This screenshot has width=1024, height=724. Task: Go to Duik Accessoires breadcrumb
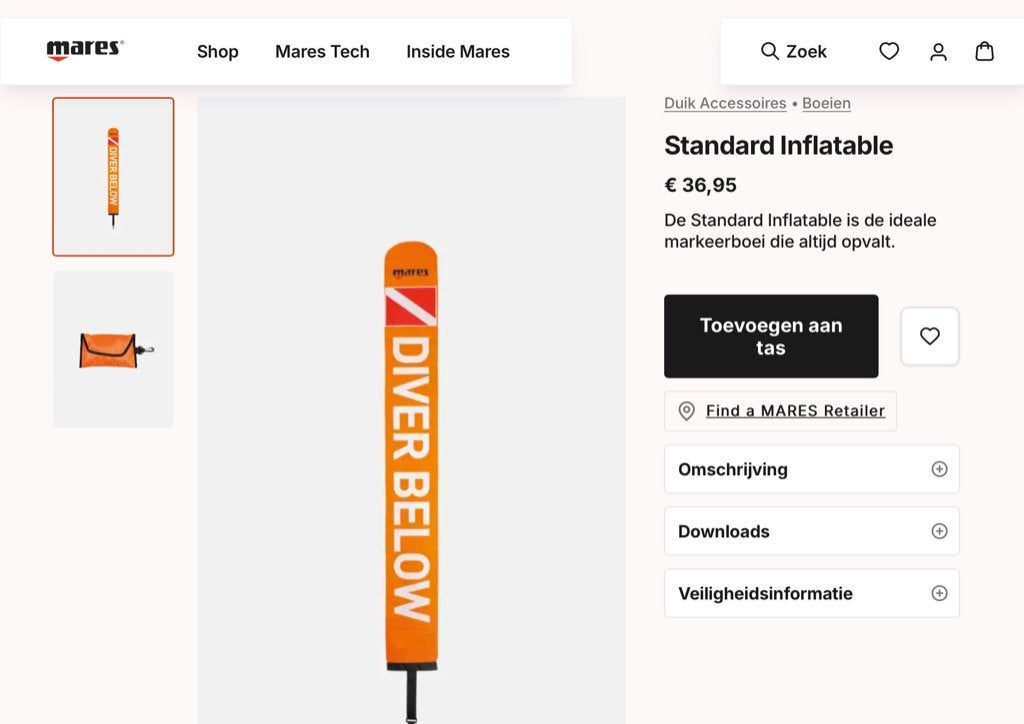coord(725,103)
